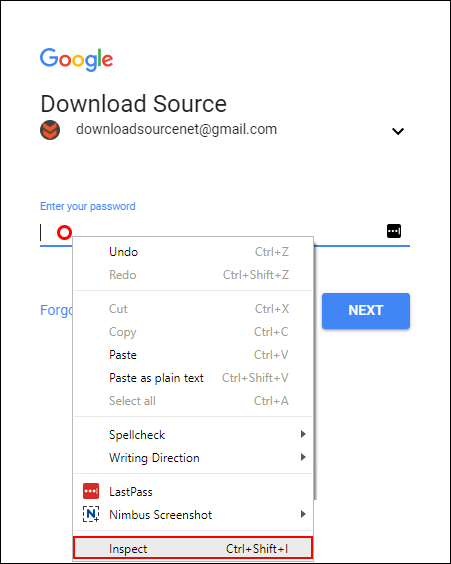Click the LastPass icon in password field
The width and height of the screenshot is (451, 564).
[394, 231]
